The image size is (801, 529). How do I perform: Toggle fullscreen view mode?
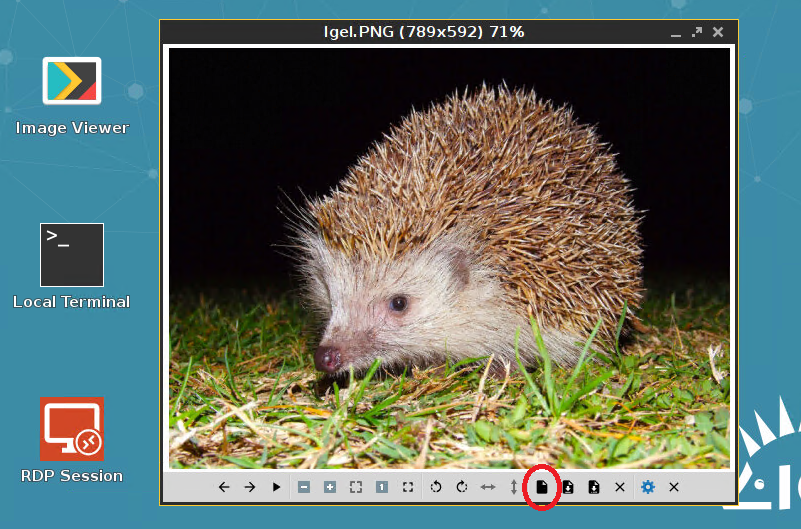point(408,487)
